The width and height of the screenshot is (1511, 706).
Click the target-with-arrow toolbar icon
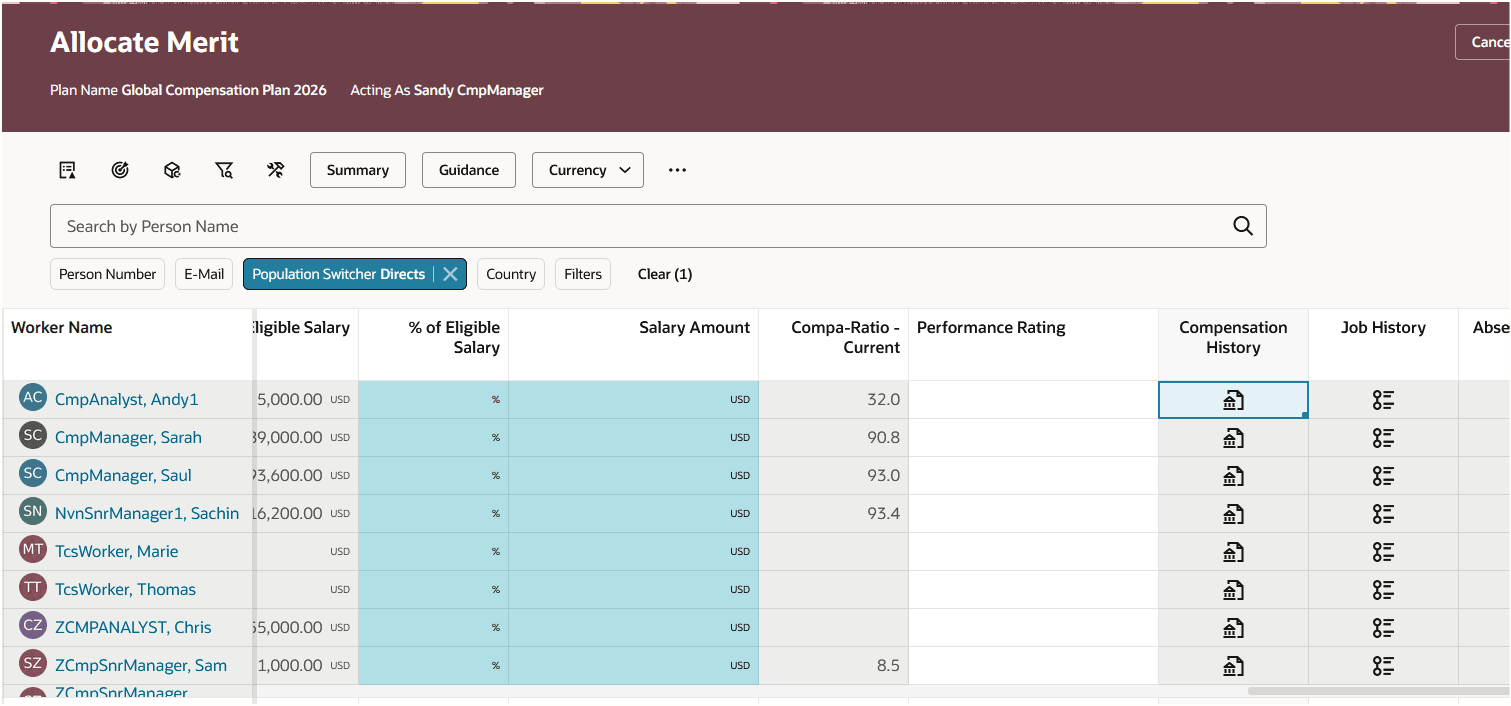[x=120, y=170]
